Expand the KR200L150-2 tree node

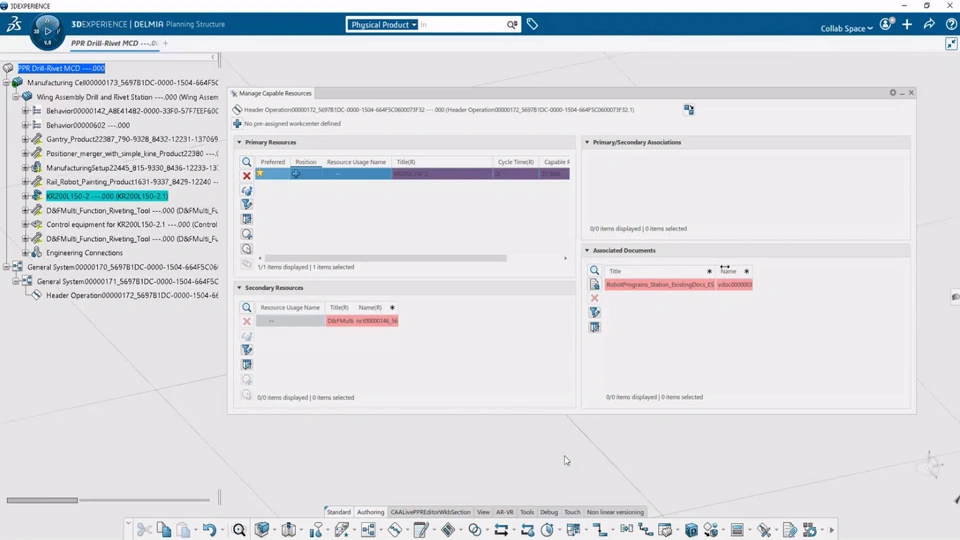point(25,196)
